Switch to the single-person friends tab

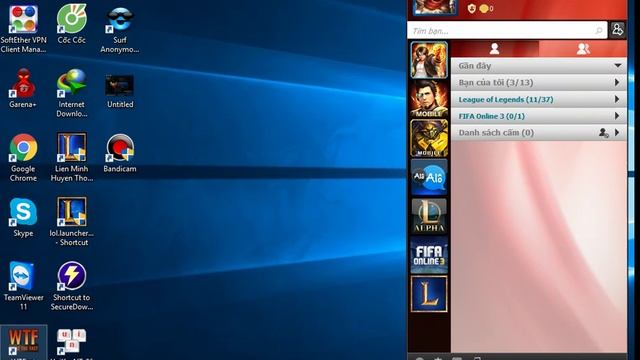pos(495,49)
